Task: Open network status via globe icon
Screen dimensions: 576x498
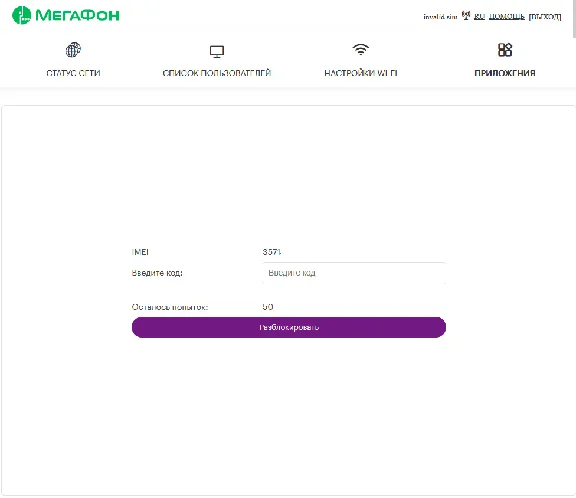Action: coord(73,50)
